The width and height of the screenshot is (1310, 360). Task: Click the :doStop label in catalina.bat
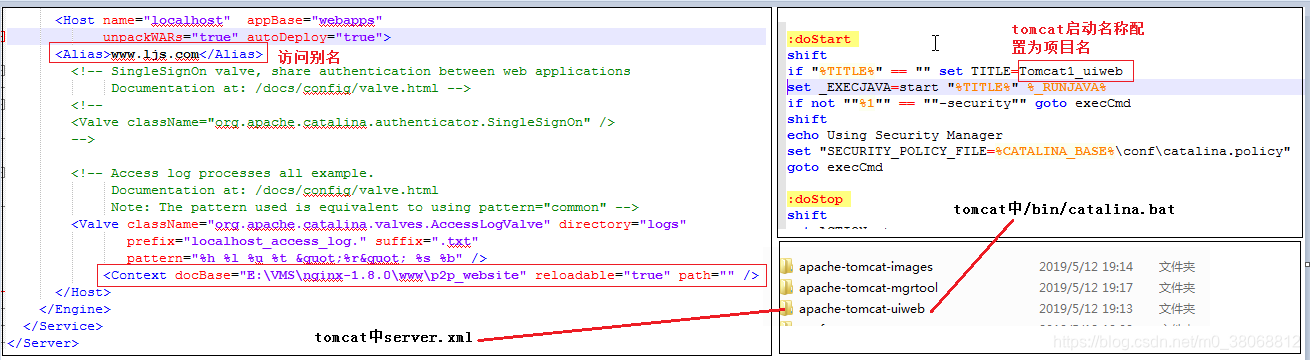(815, 199)
